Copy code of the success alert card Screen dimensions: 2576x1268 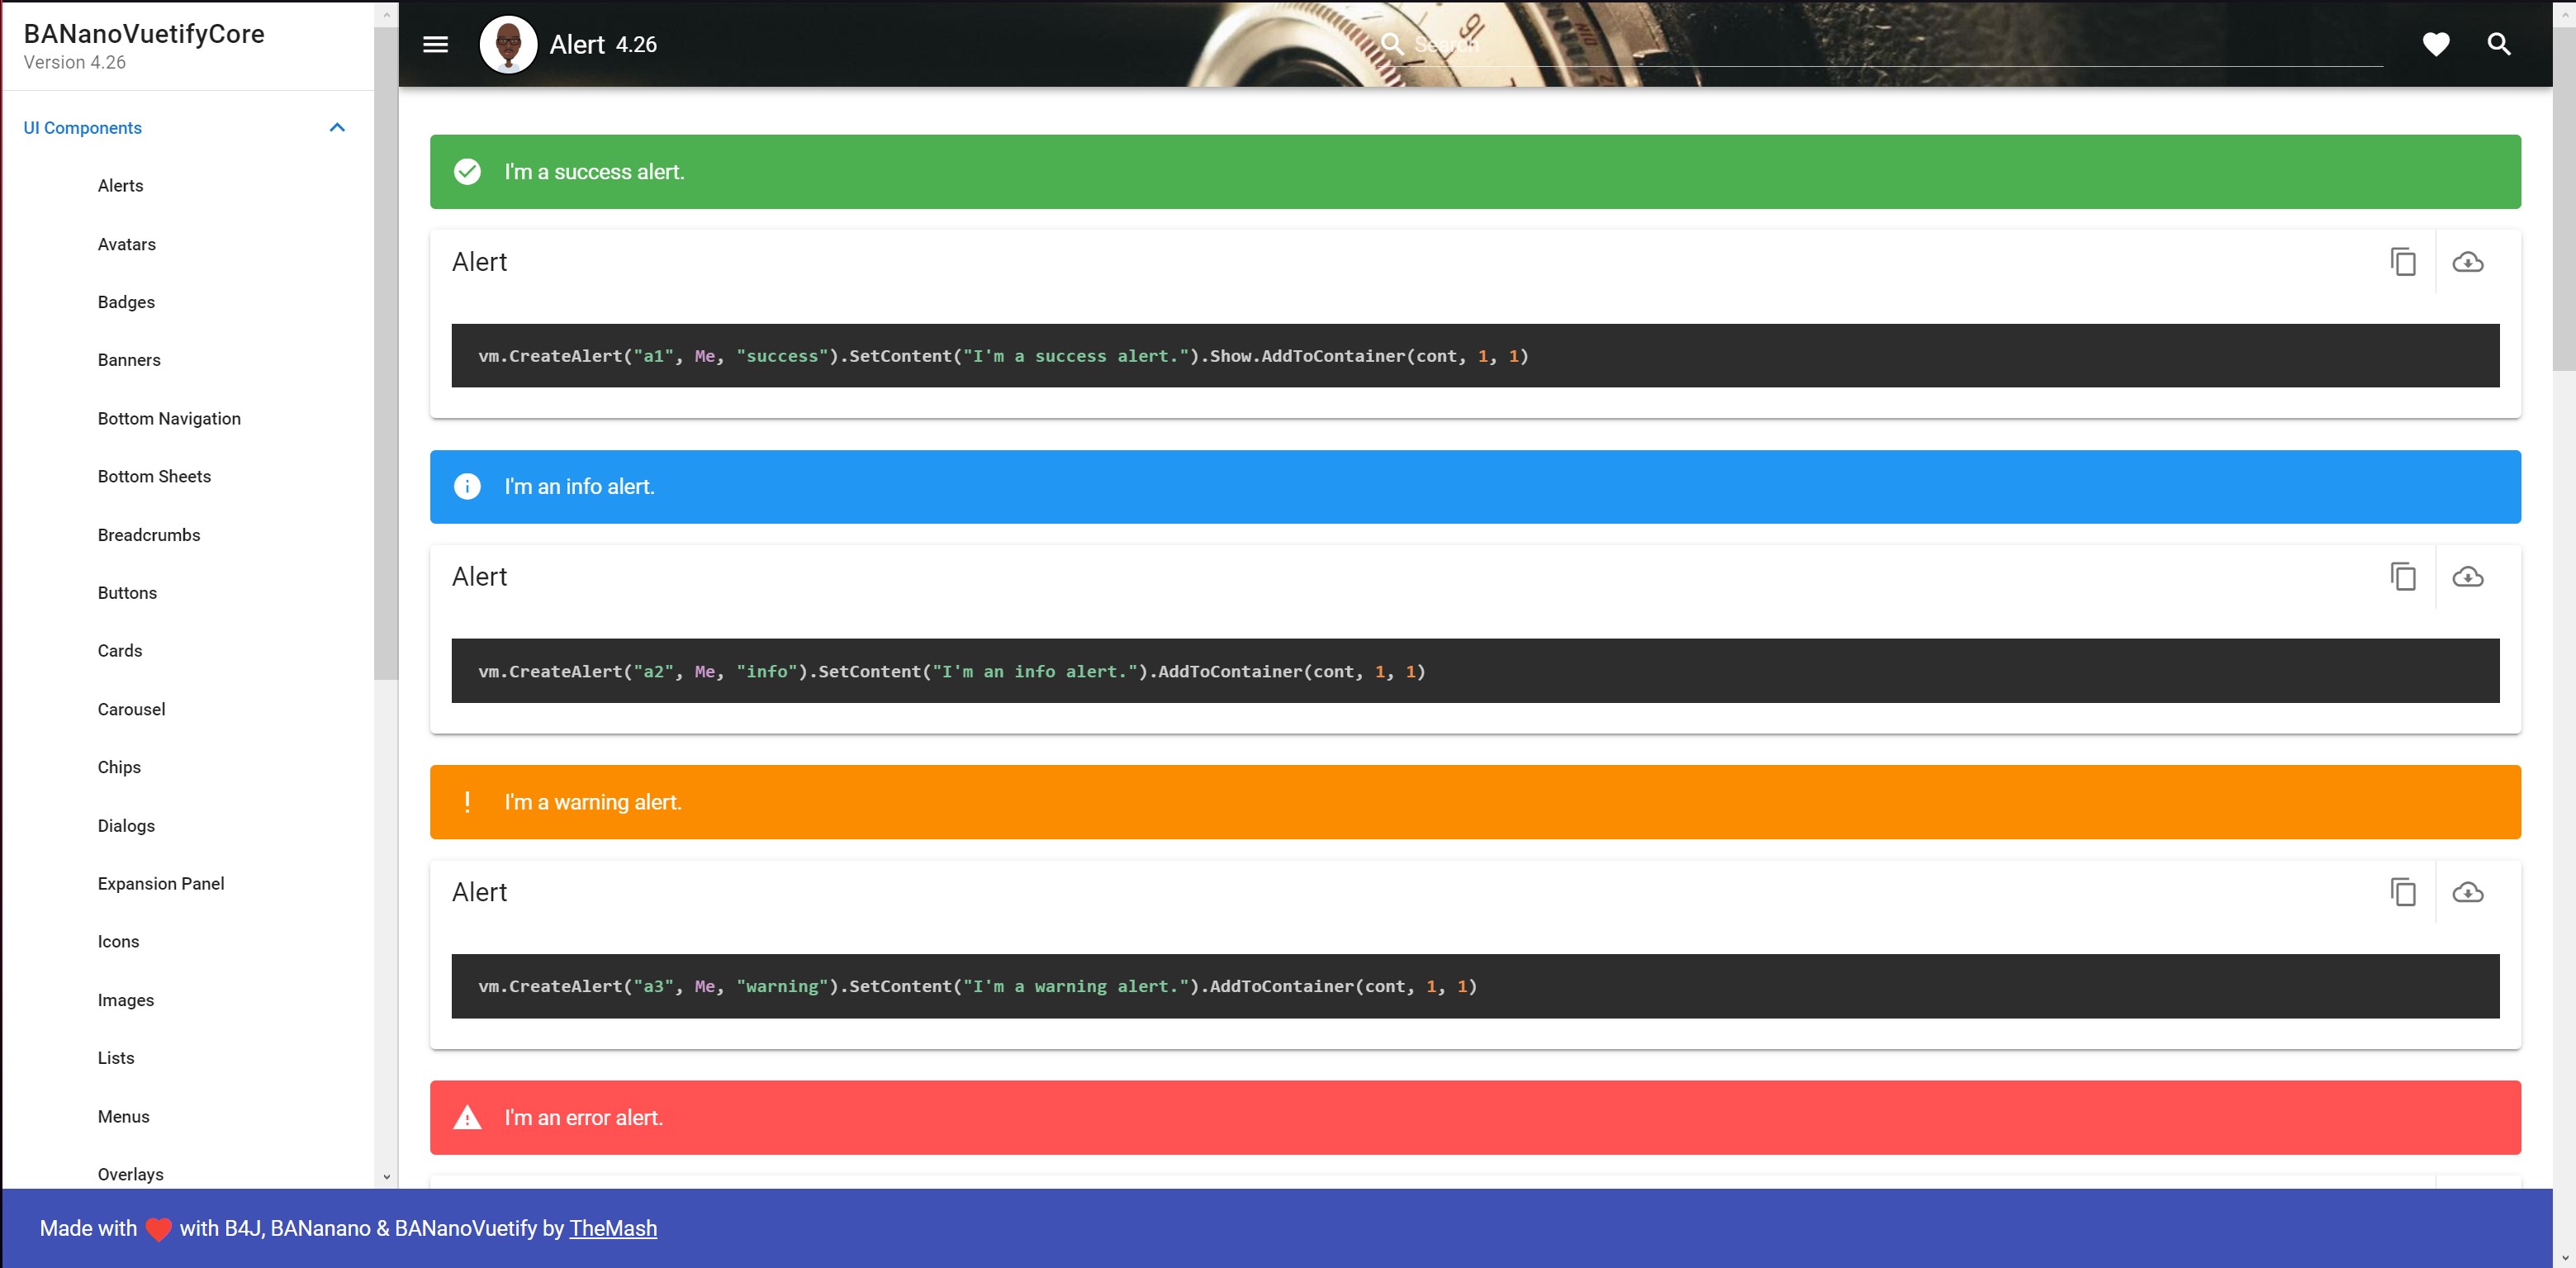[x=2403, y=262]
